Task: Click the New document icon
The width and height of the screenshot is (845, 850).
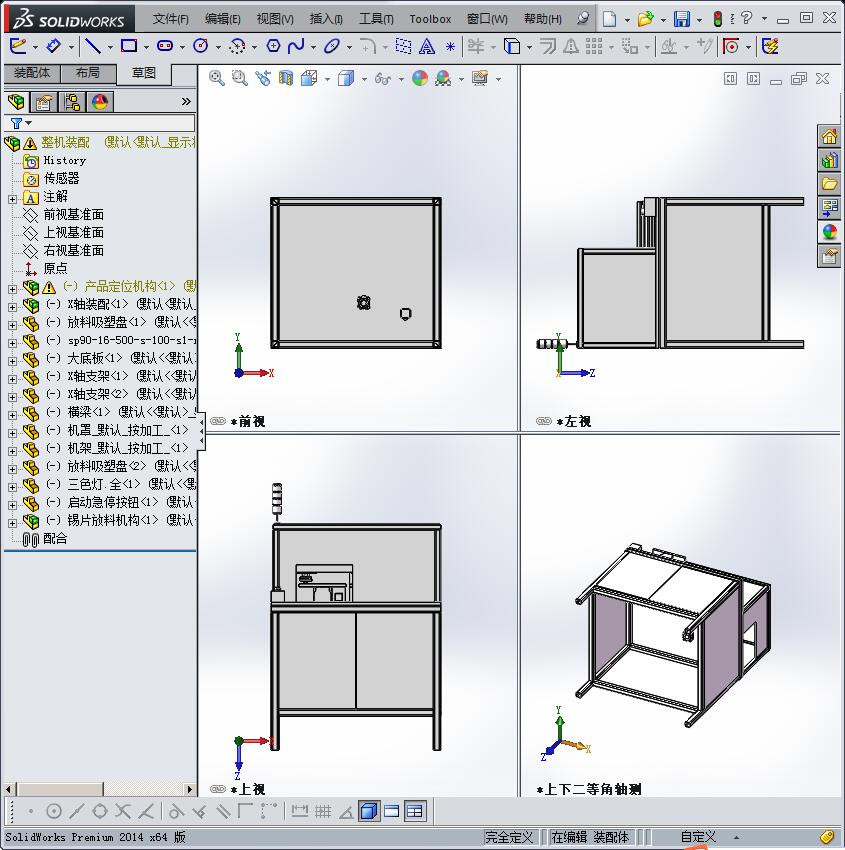Action: coord(610,19)
